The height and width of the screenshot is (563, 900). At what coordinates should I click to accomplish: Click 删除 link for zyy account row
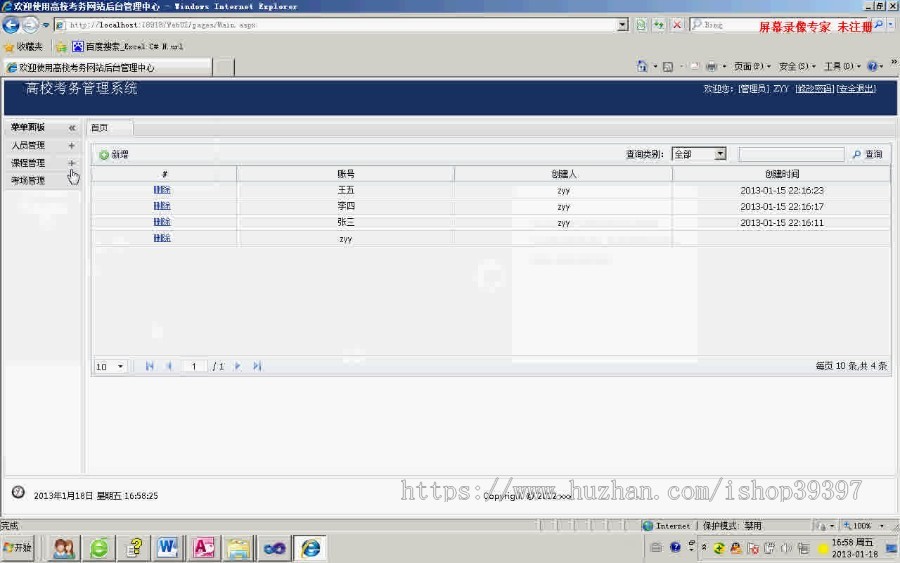click(162, 238)
